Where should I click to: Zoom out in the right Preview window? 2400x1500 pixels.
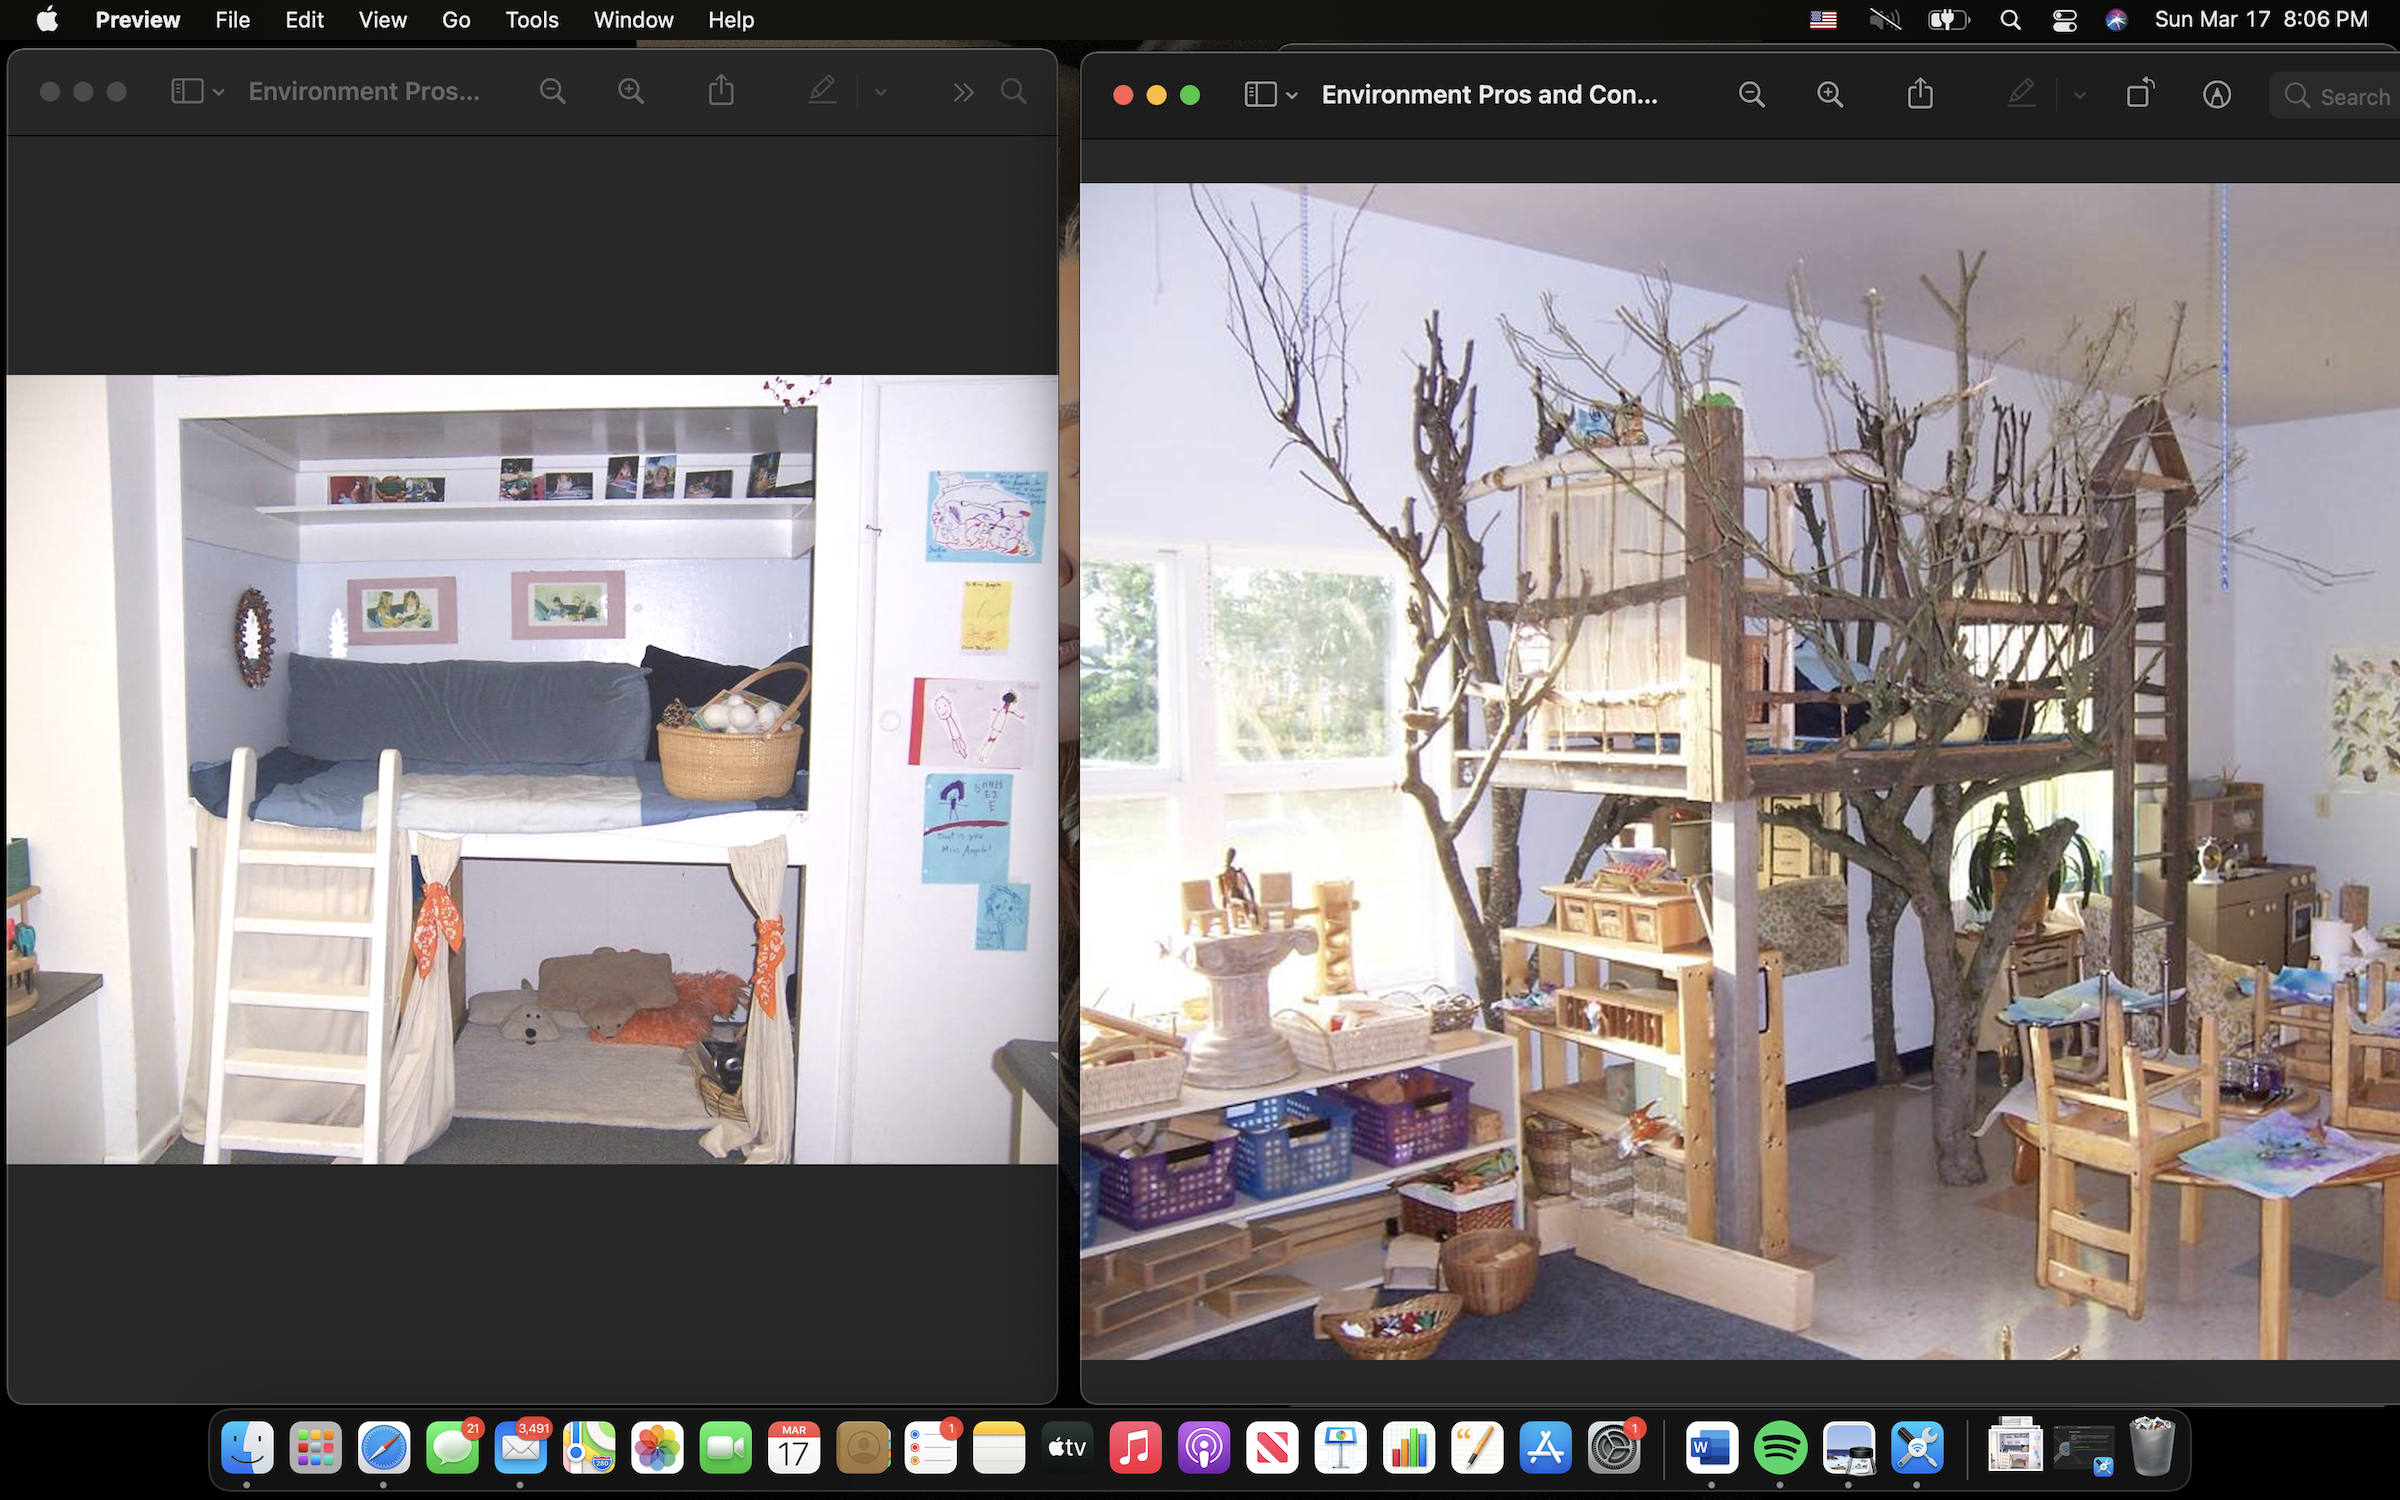click(x=1751, y=95)
